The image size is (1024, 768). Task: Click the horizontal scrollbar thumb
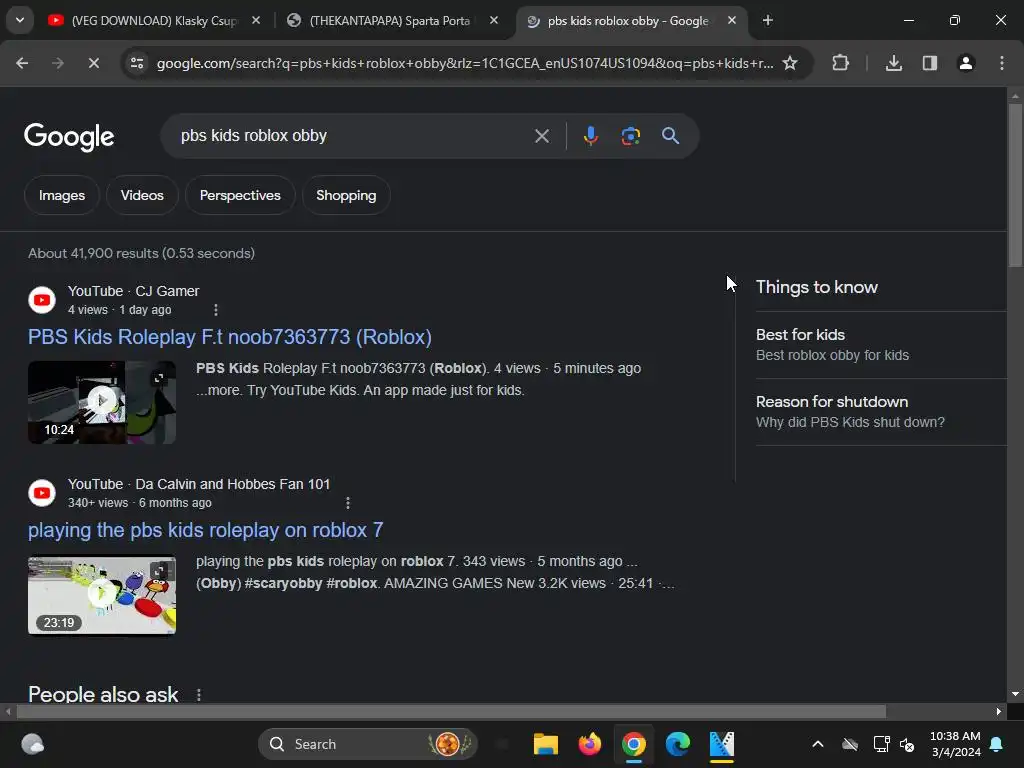(x=451, y=711)
